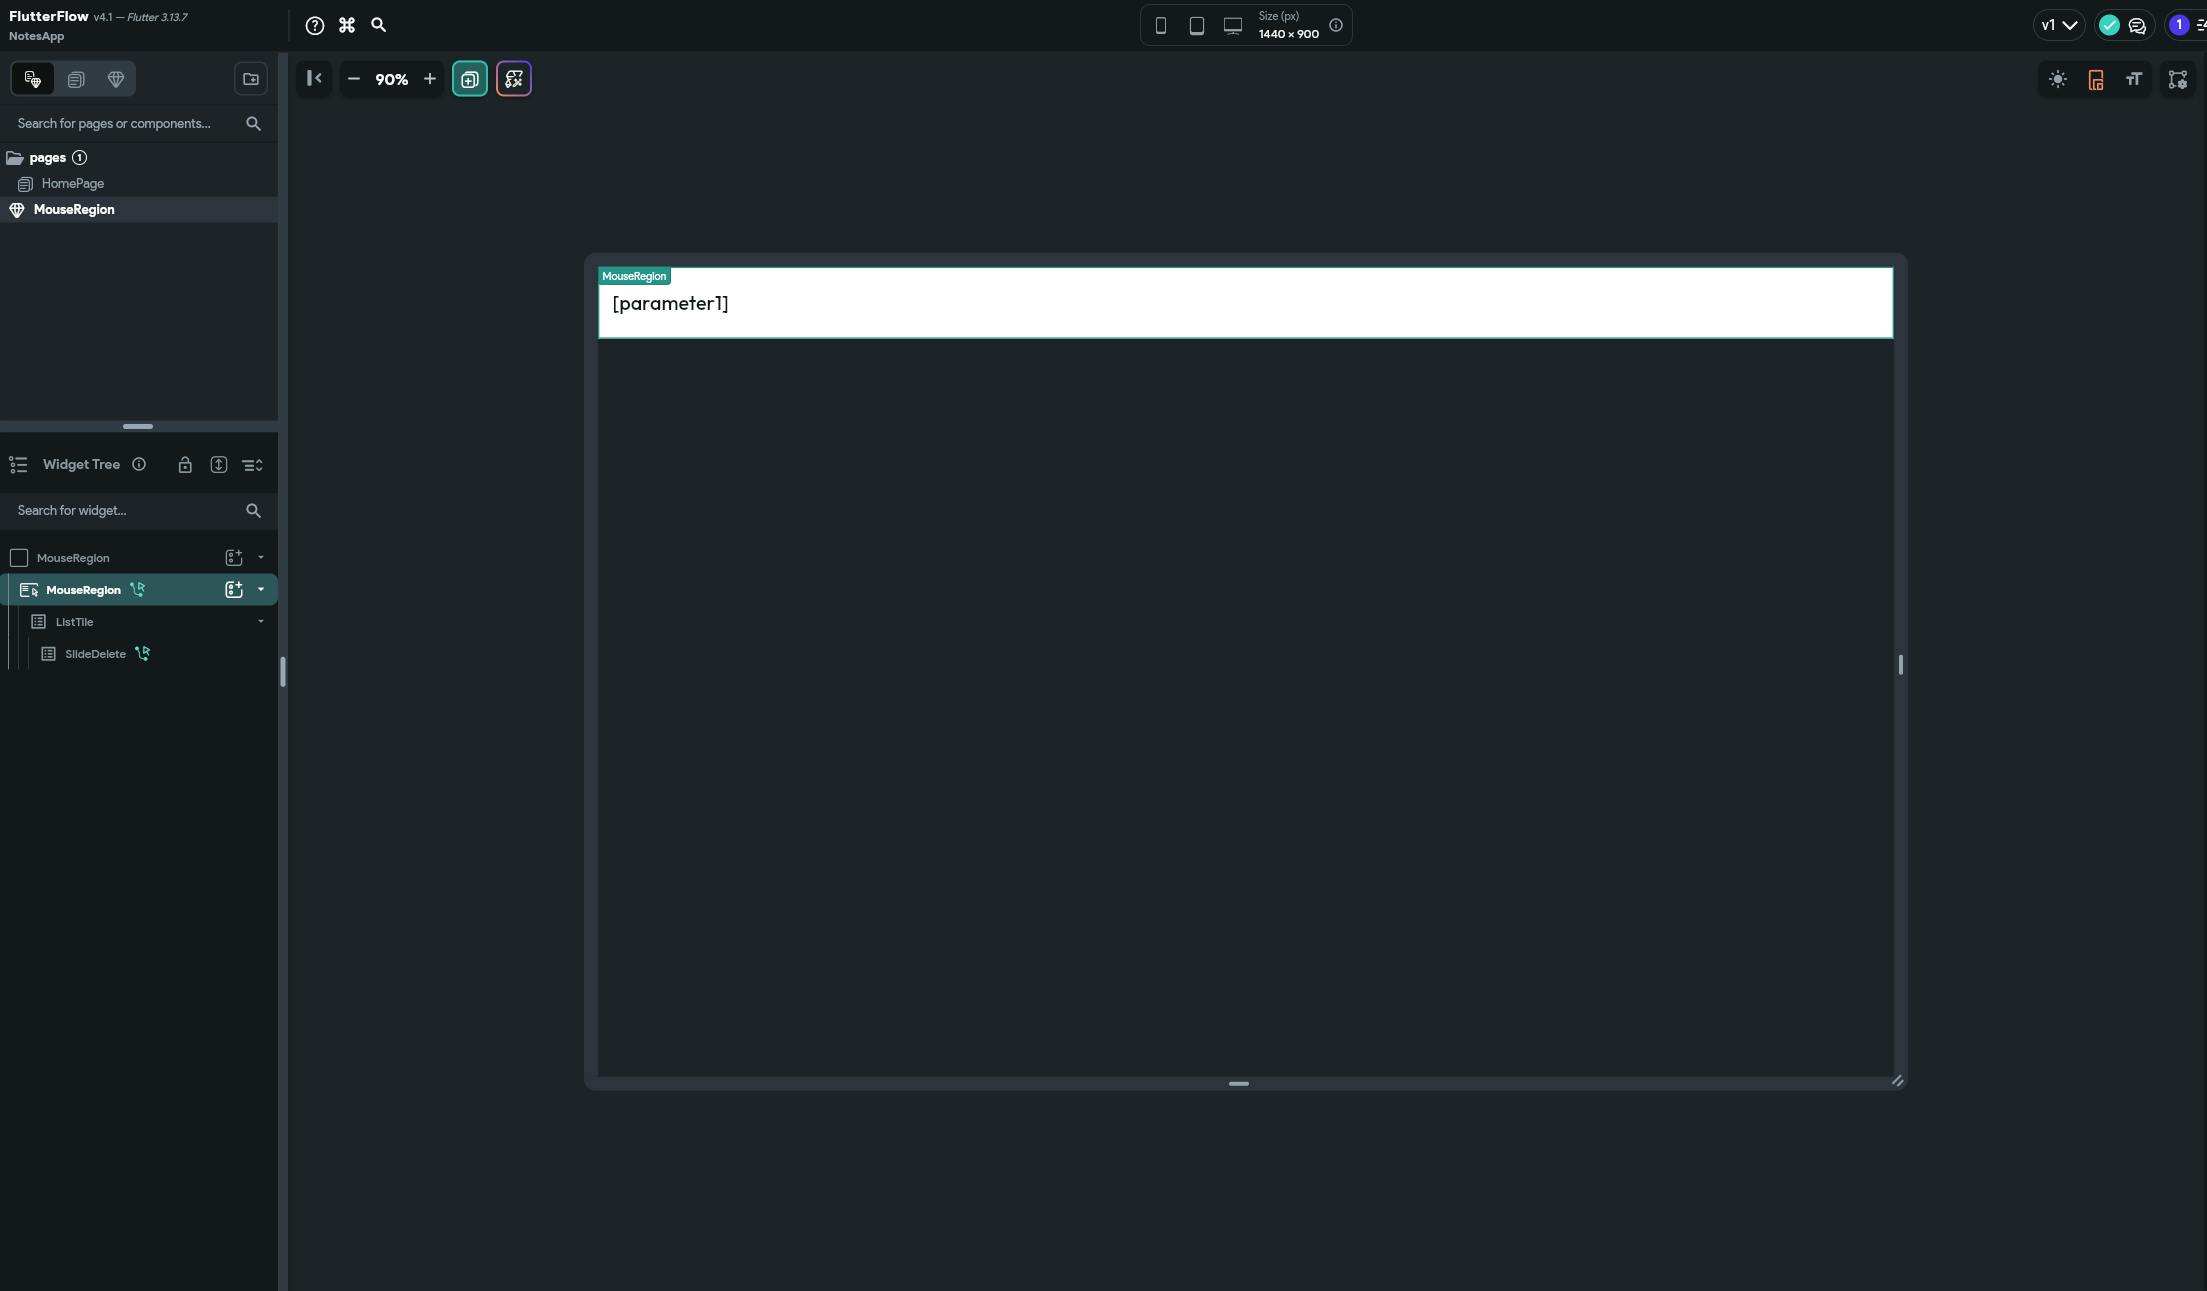Click the canvas right-edge resize handle
This screenshot has width=2207, height=1291.
[x=1900, y=665]
